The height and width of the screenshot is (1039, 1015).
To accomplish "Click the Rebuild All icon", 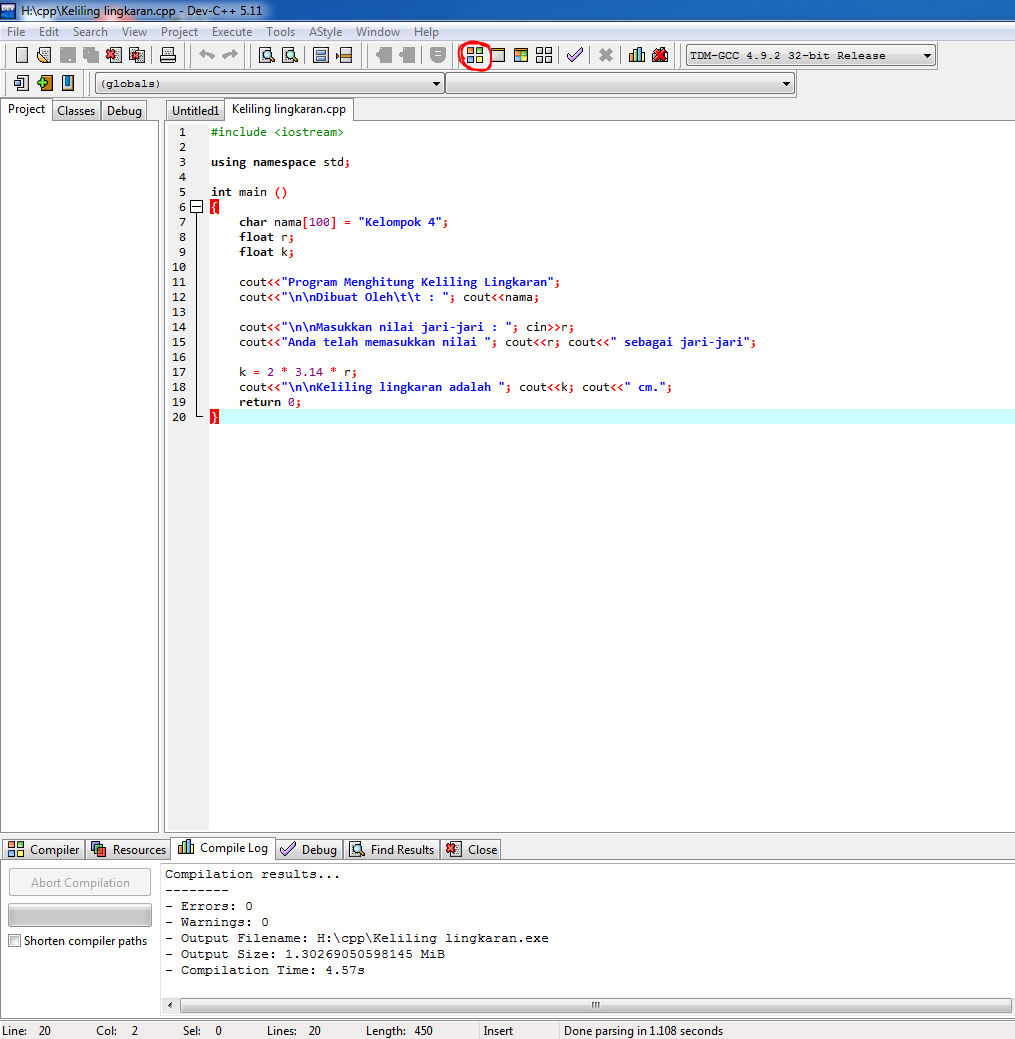I will tap(545, 56).
